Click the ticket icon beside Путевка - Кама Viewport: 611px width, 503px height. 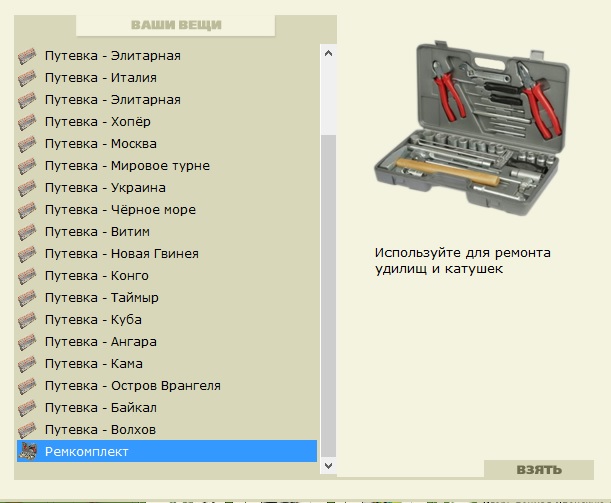point(27,364)
